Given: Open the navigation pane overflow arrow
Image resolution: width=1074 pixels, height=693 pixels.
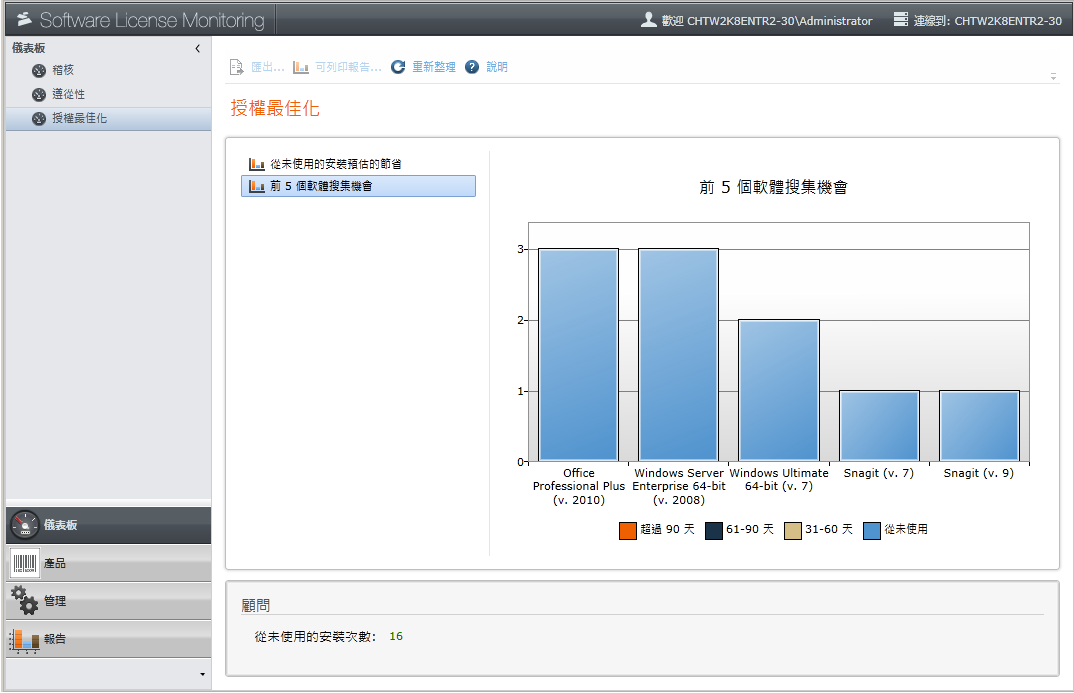Looking at the screenshot, I should (x=202, y=675).
